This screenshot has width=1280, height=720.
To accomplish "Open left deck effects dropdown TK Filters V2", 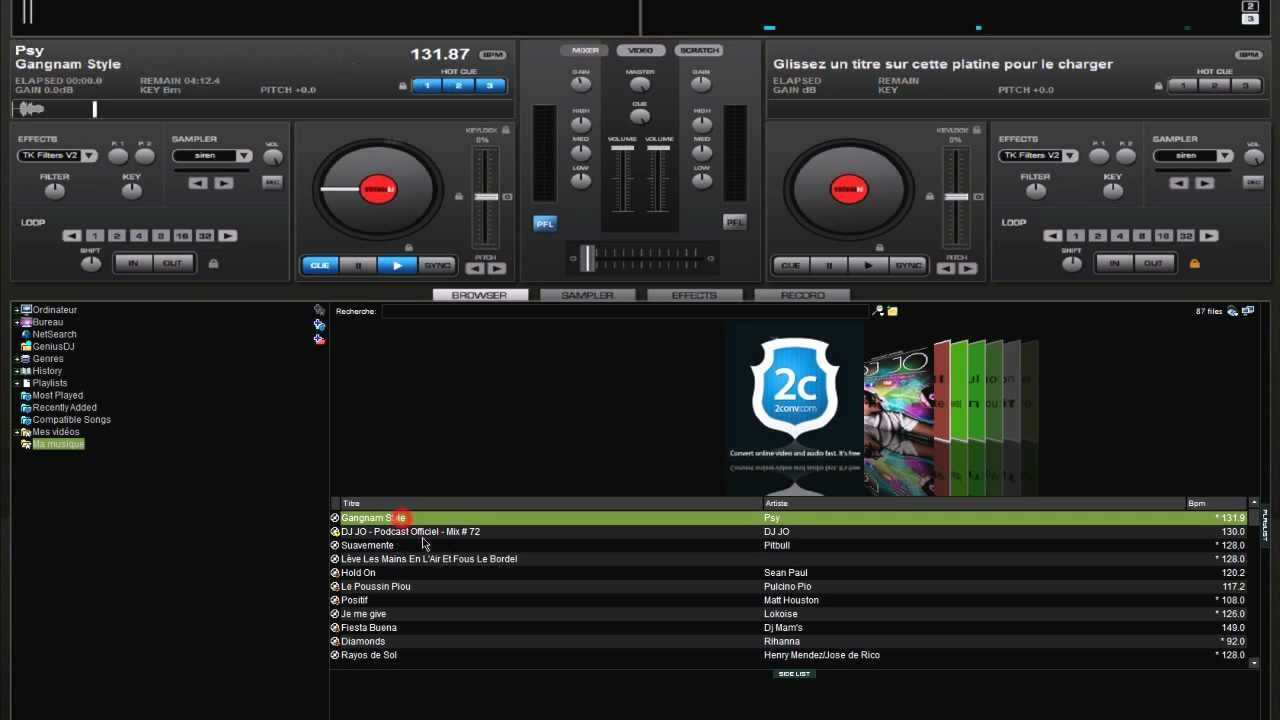I will pos(58,156).
